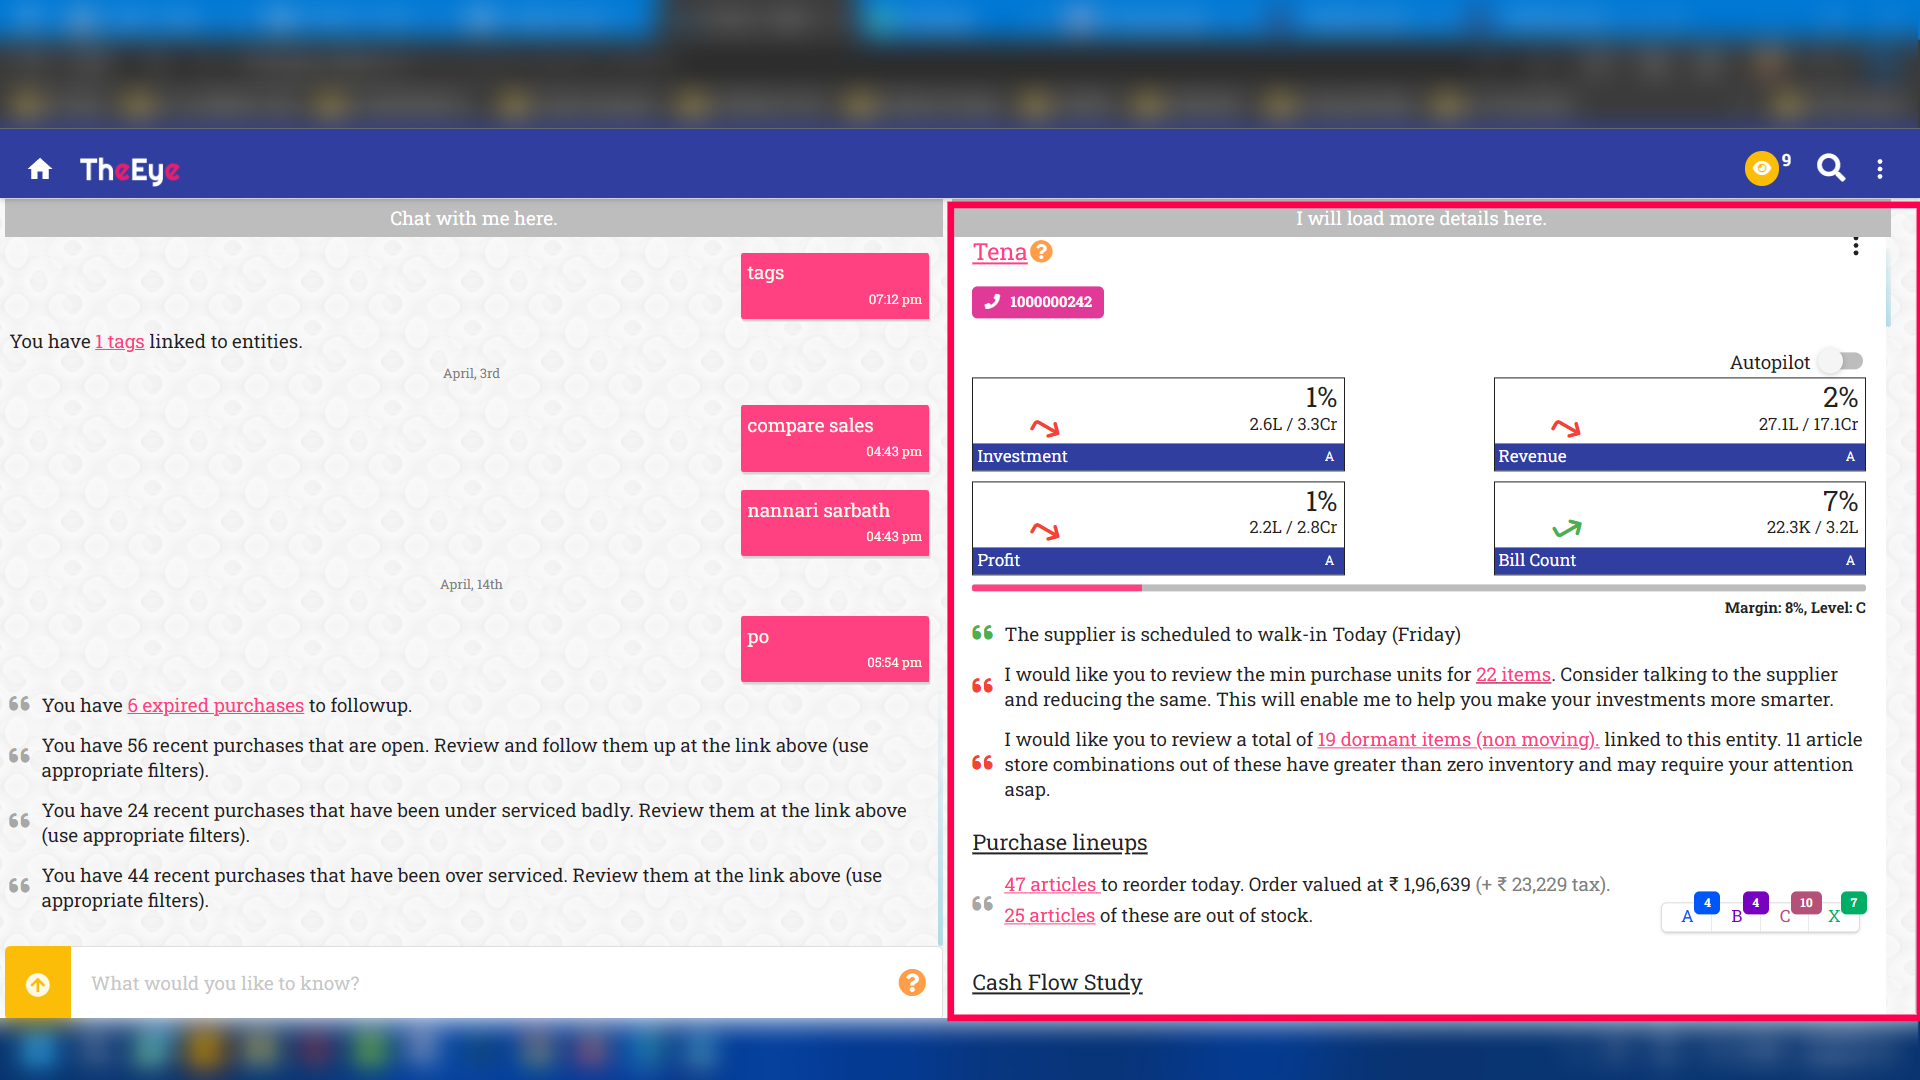Click the margin level progress bar
Viewport: 1920px width, 1080px height.
pos(1418,588)
